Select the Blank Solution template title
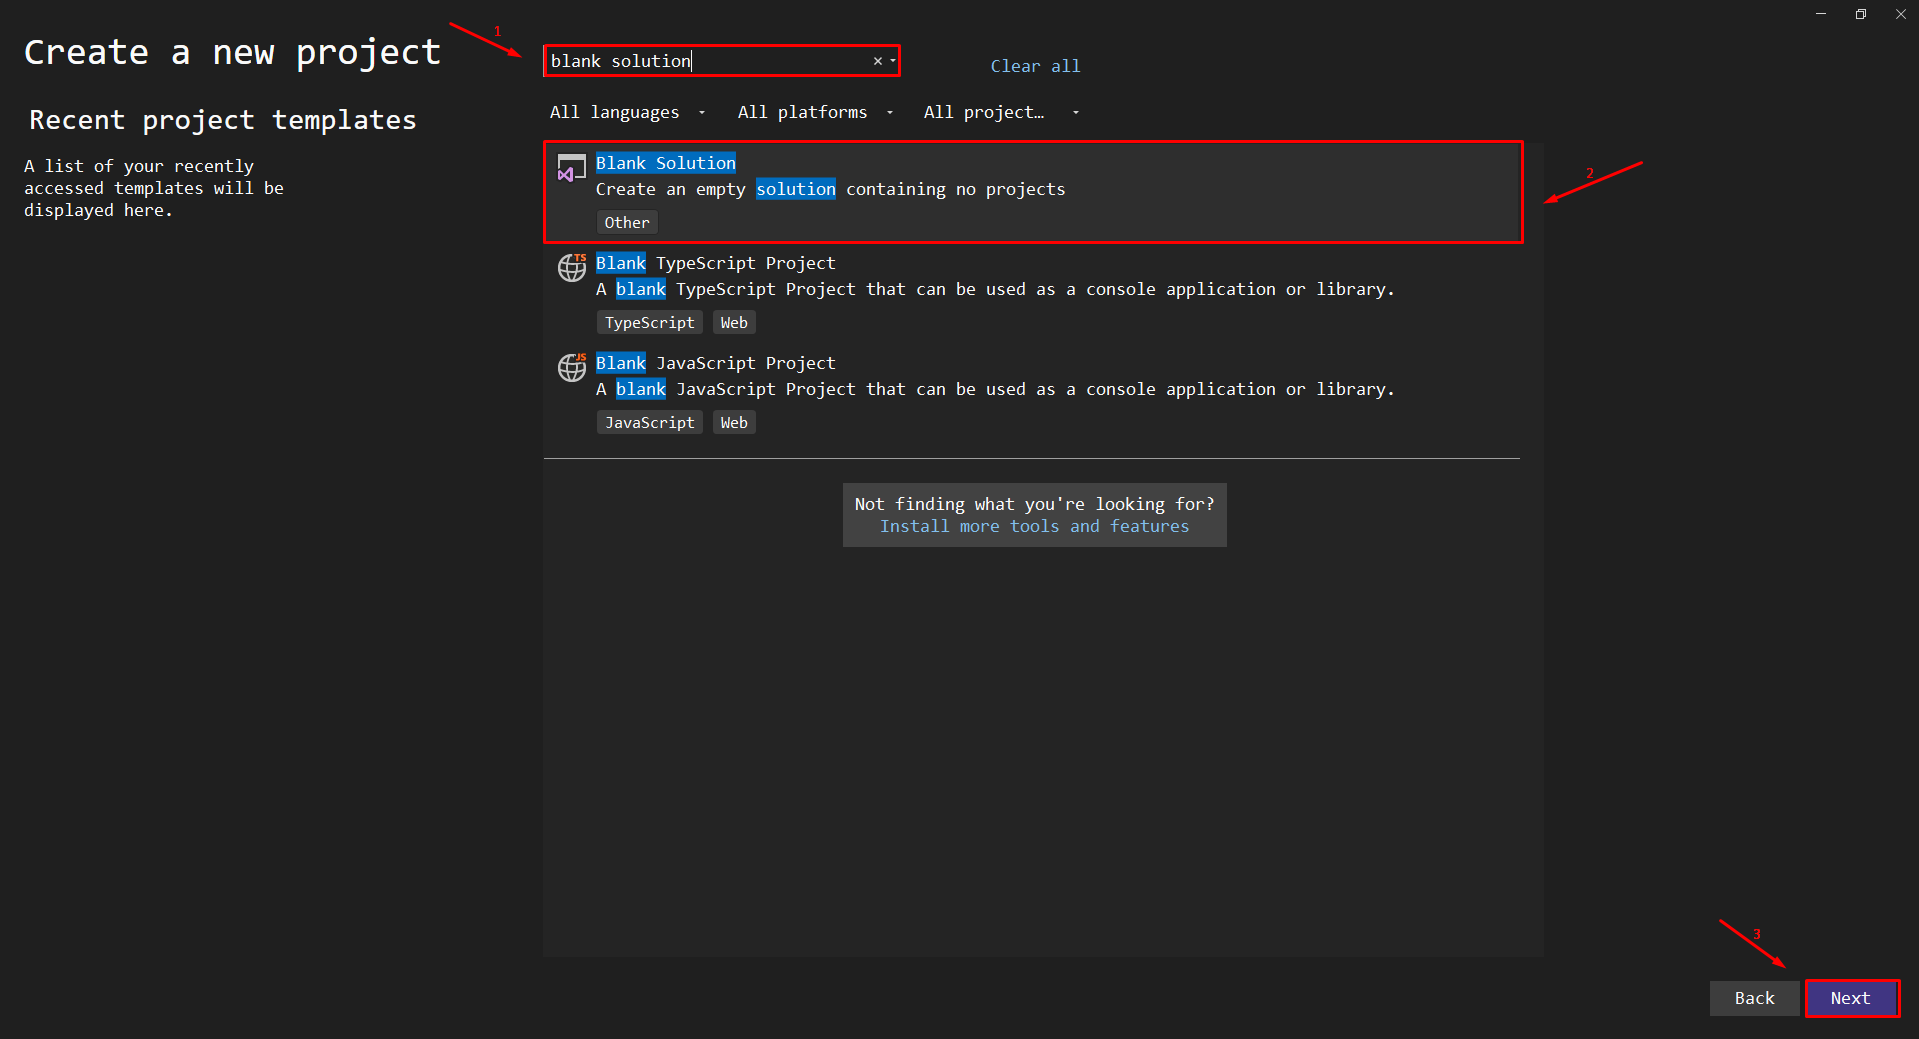Image resolution: width=1919 pixels, height=1039 pixels. coord(666,163)
